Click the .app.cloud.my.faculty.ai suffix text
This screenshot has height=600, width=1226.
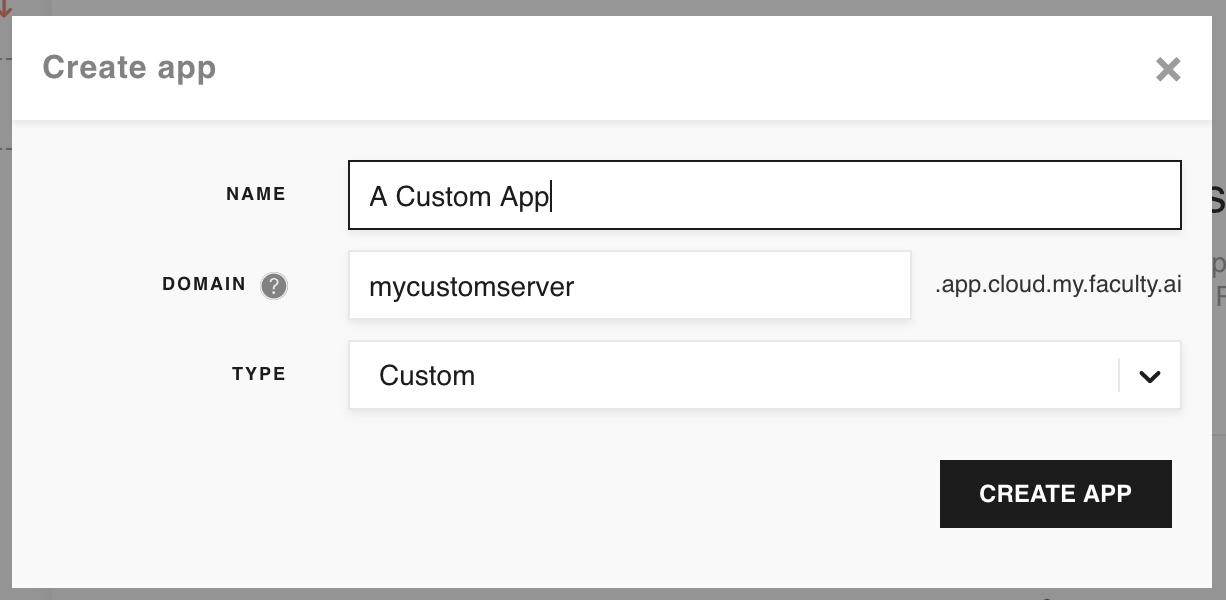tap(1060, 284)
